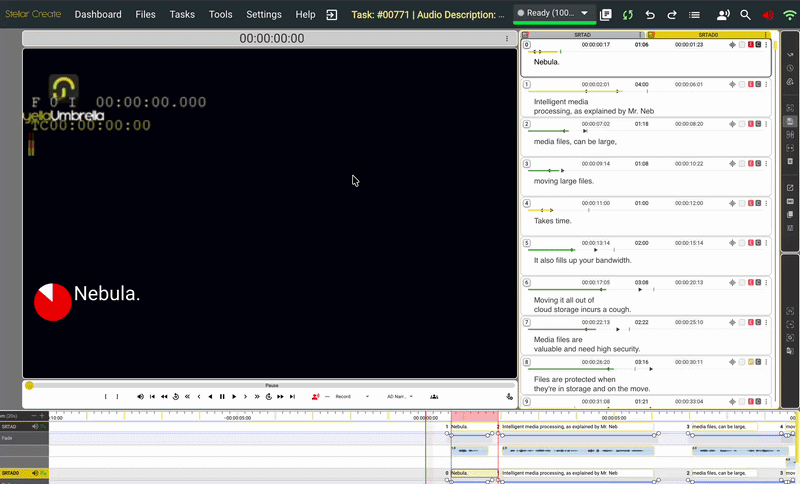The width and height of the screenshot is (800, 484).
Task: Jump to the end of the video
Action: click(292, 396)
